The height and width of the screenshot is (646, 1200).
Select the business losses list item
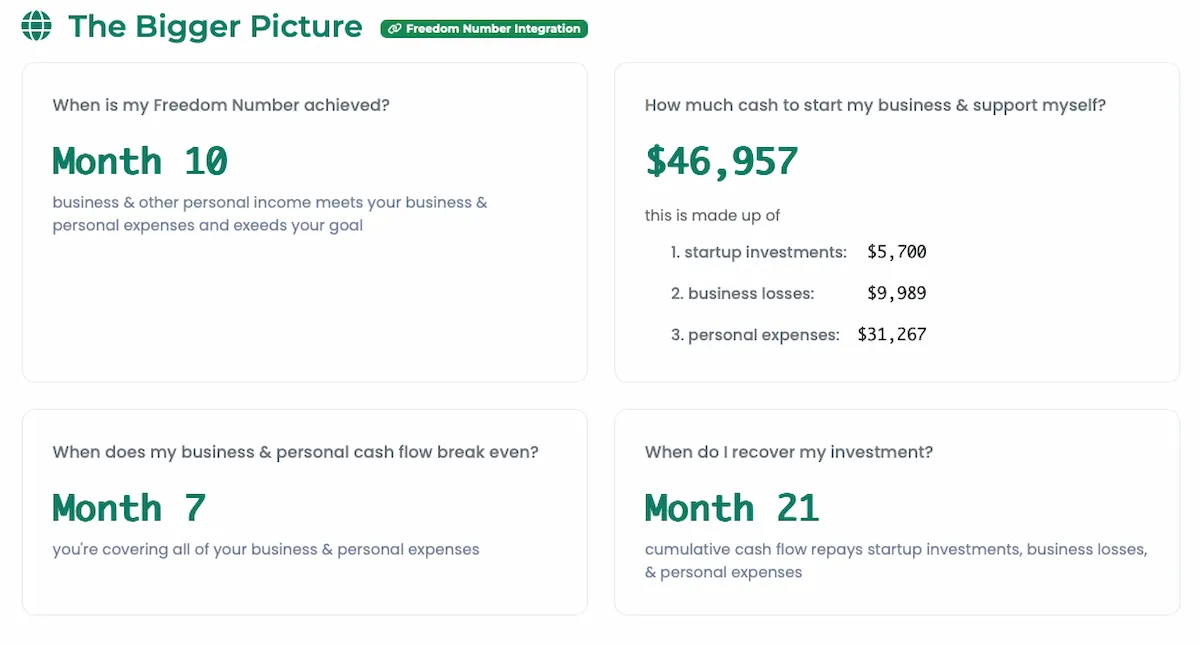tap(743, 293)
